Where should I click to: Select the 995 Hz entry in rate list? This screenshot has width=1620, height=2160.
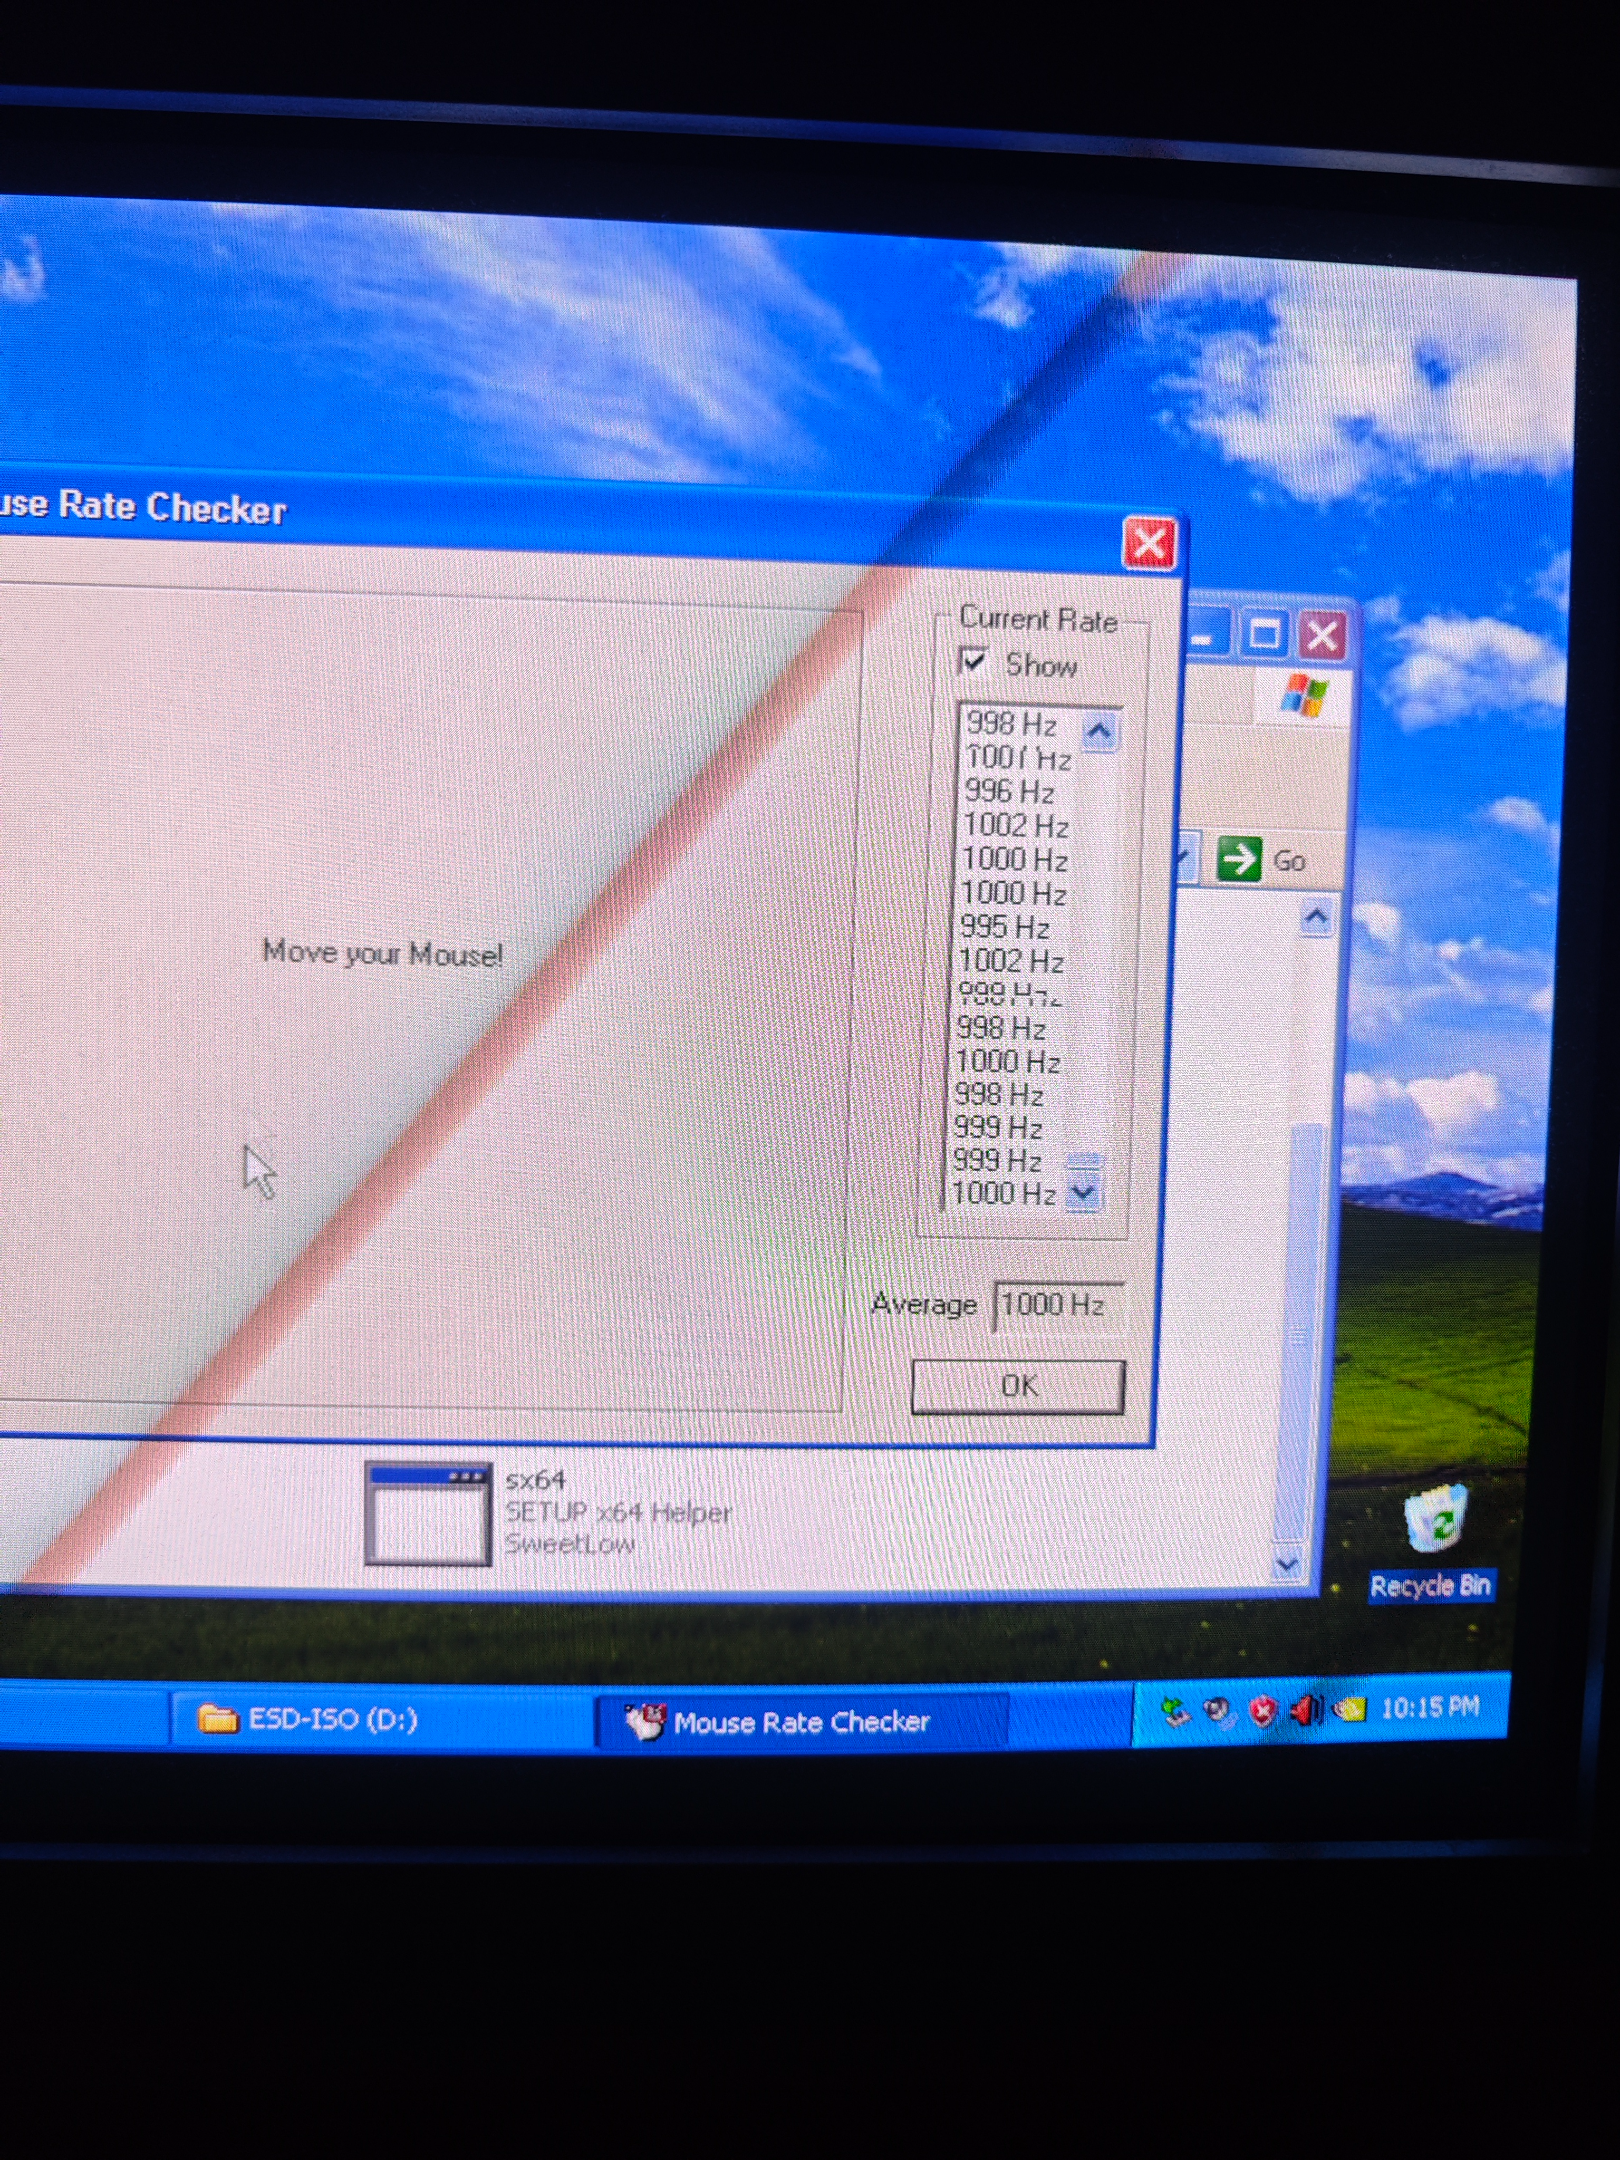coord(1005,927)
